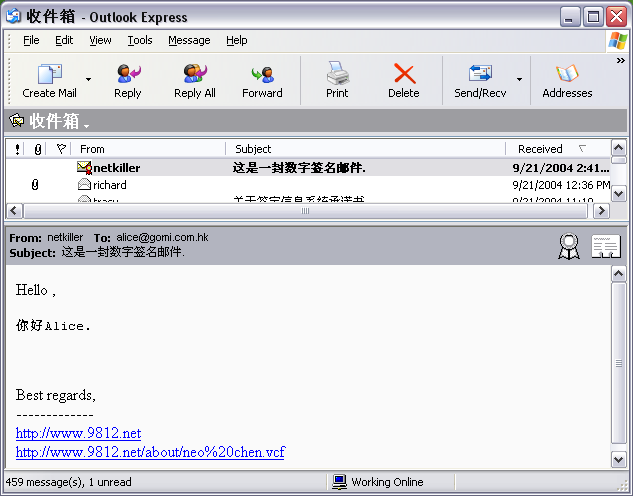Click the Hello , line in message body
This screenshot has height=496, width=633.
(x=36, y=290)
